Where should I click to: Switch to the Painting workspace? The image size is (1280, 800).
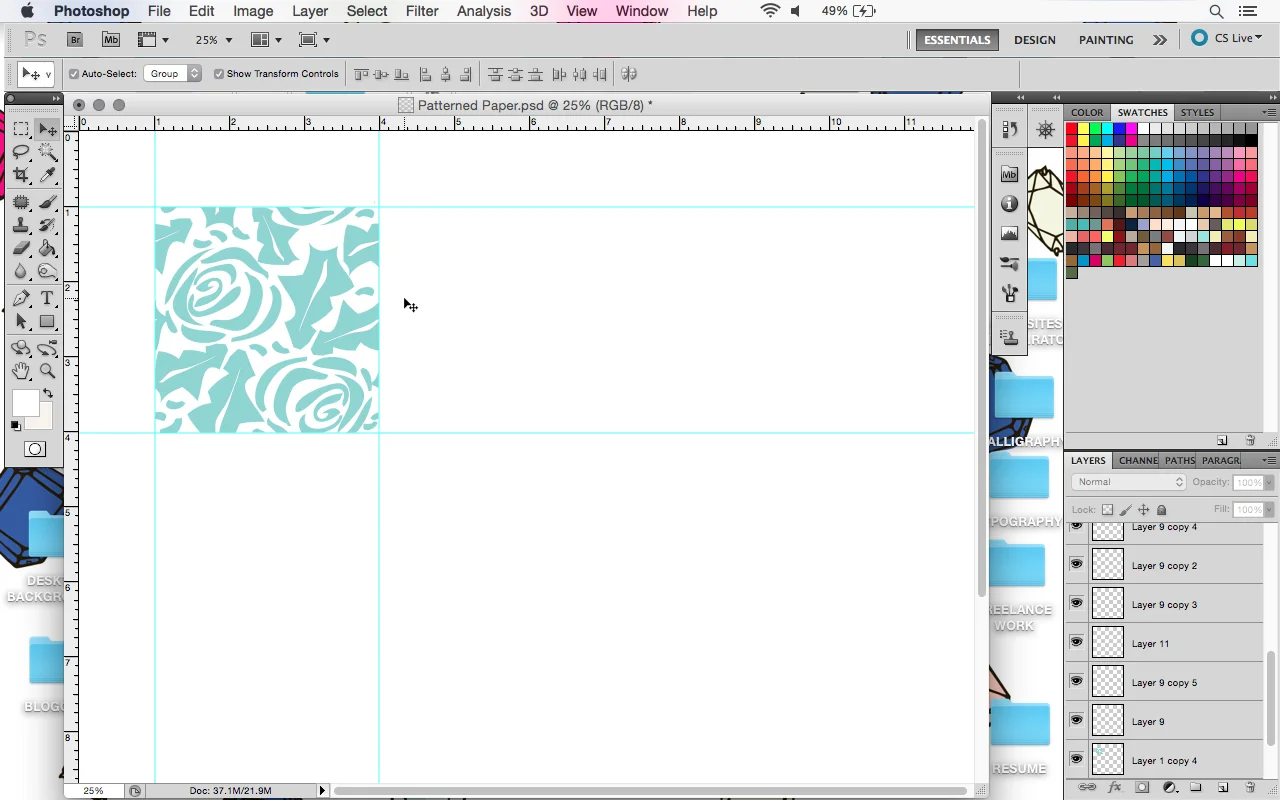pos(1106,40)
